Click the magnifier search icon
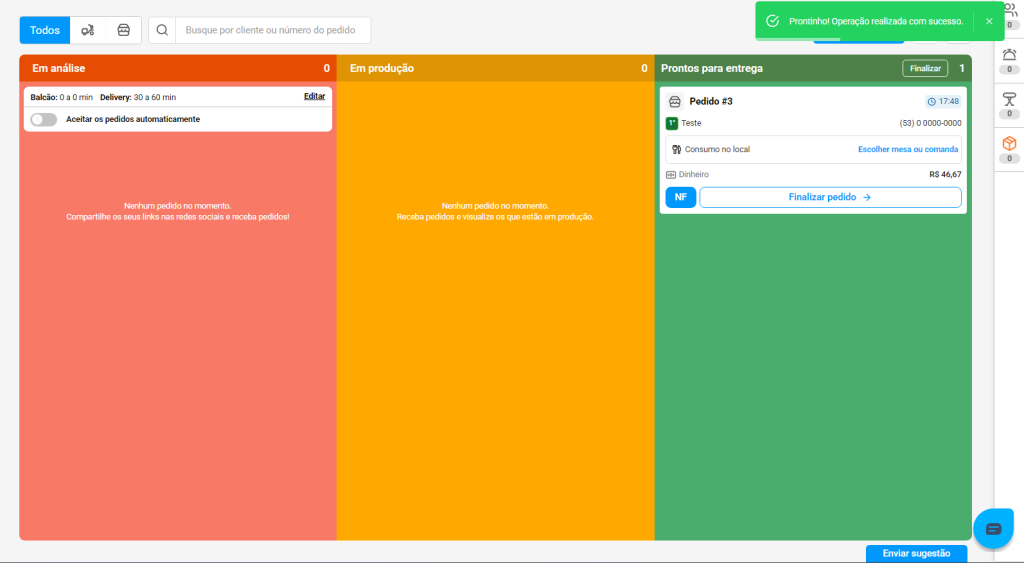Image resolution: width=1024 pixels, height=563 pixels. point(162,30)
